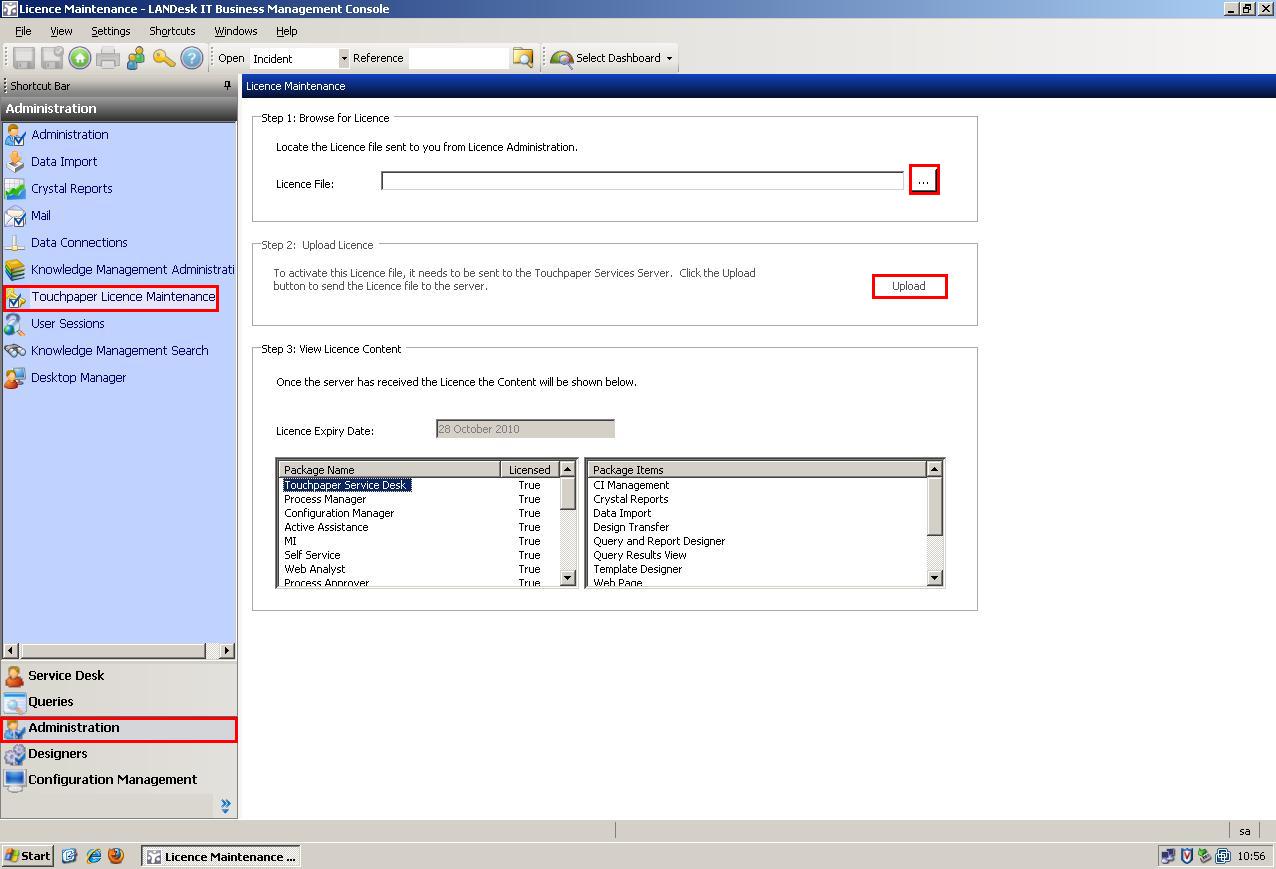Open User Sessions via its sidebar icon
The height and width of the screenshot is (869, 1276).
tap(14, 323)
